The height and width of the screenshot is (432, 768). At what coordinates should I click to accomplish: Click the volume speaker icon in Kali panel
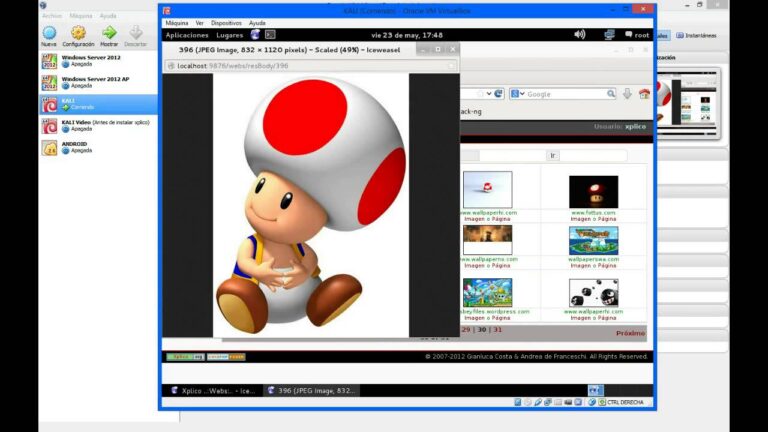580,34
